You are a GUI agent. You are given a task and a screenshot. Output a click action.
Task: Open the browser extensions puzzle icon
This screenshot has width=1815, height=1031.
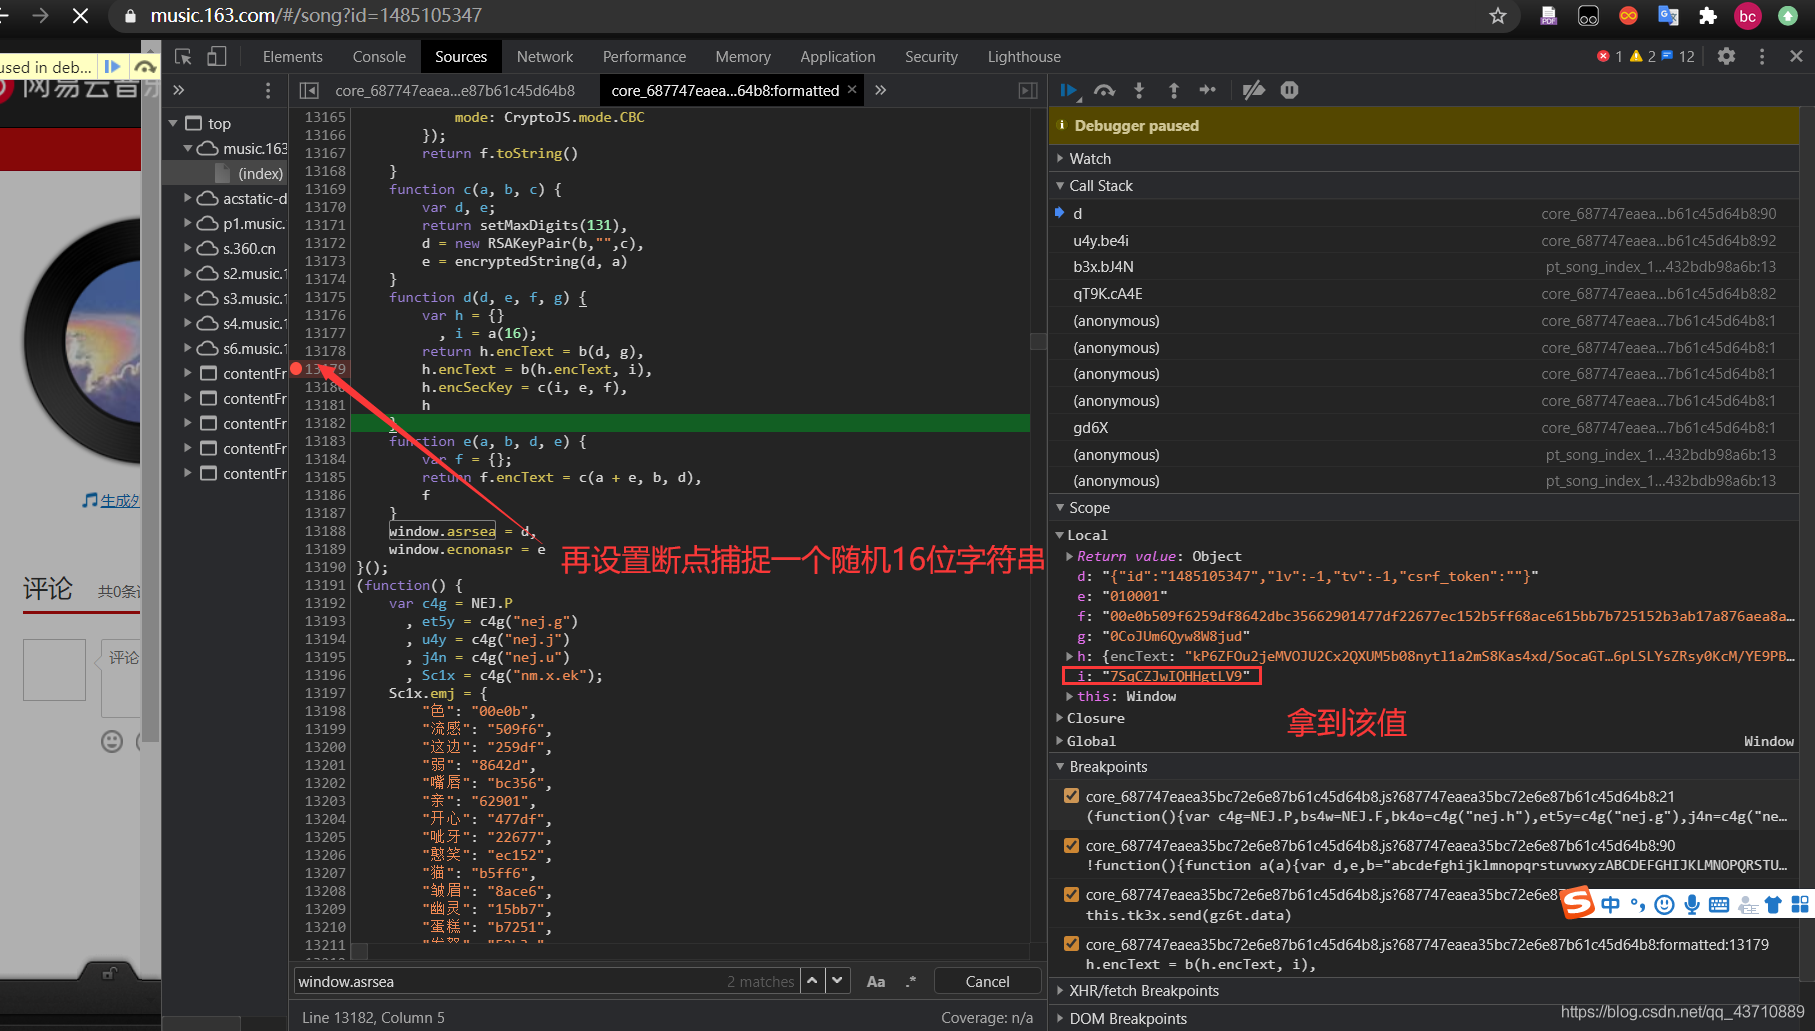point(1708,16)
